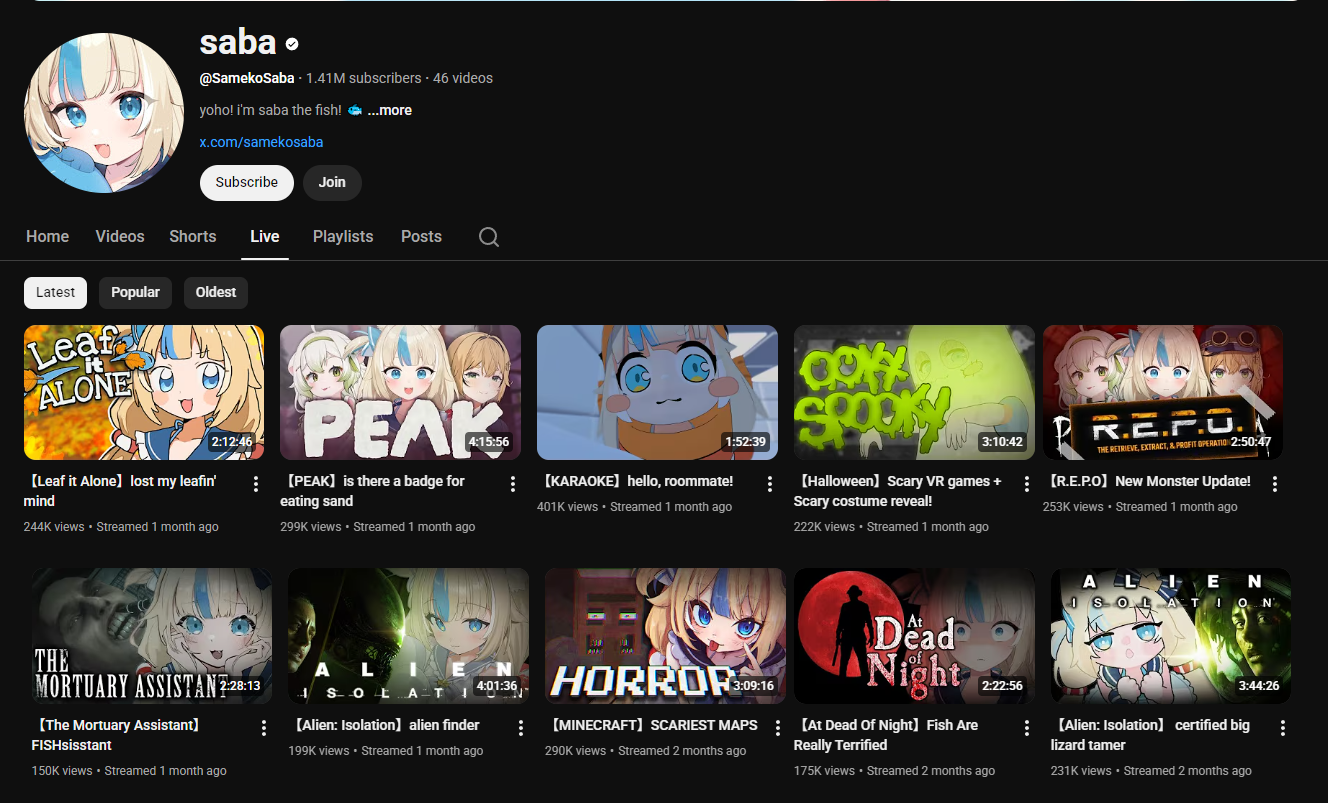Click the Join membership button
This screenshot has width=1328, height=803.
coord(332,182)
